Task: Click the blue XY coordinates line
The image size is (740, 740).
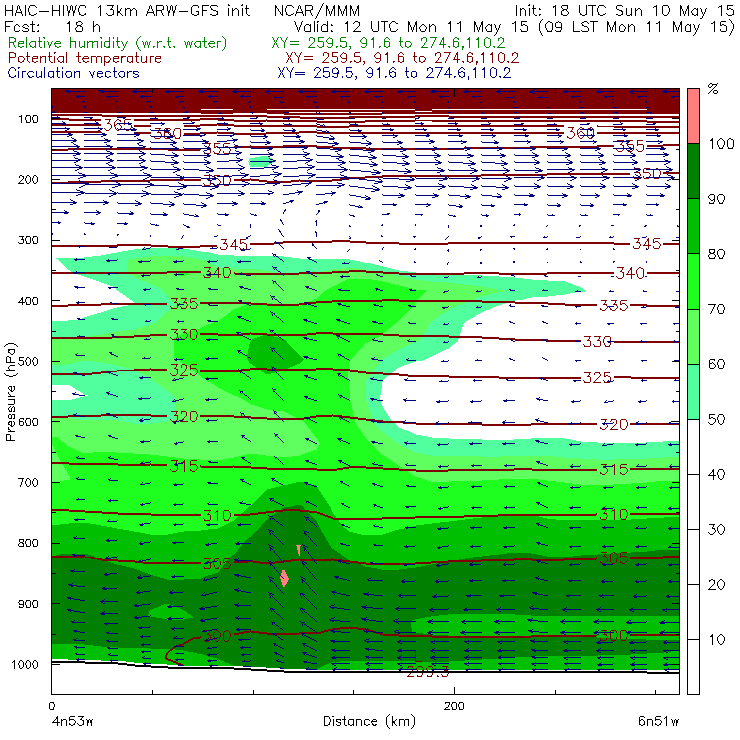Action: 394,73
